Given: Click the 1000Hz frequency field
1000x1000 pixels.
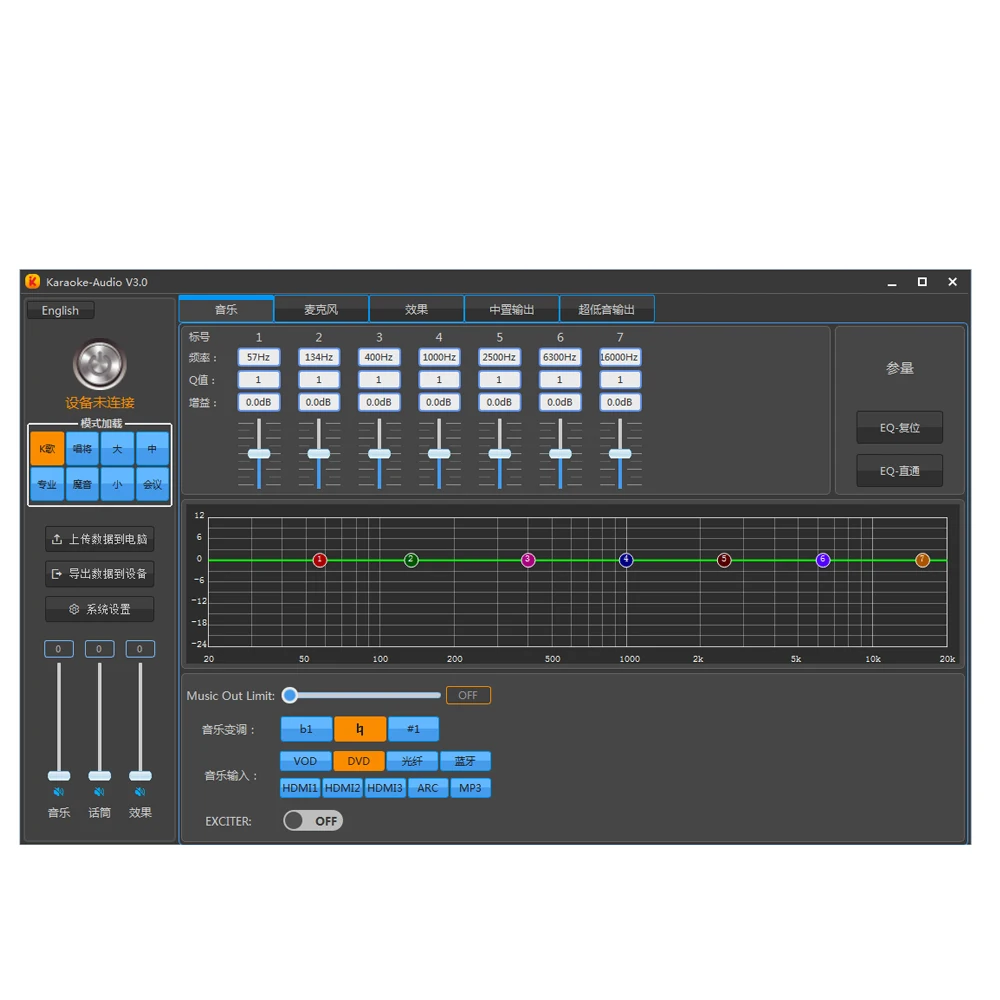Looking at the screenshot, I should (439, 357).
